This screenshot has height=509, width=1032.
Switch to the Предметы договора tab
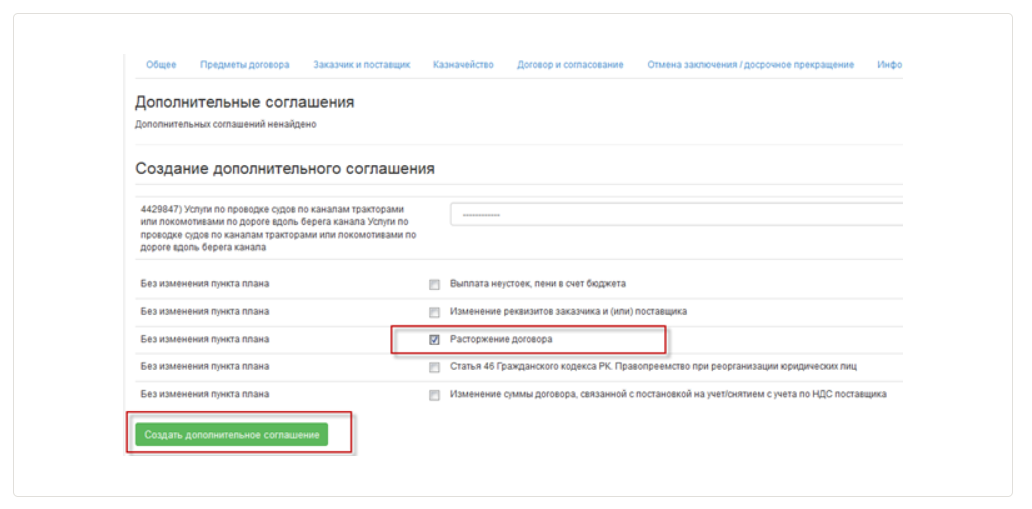245,65
